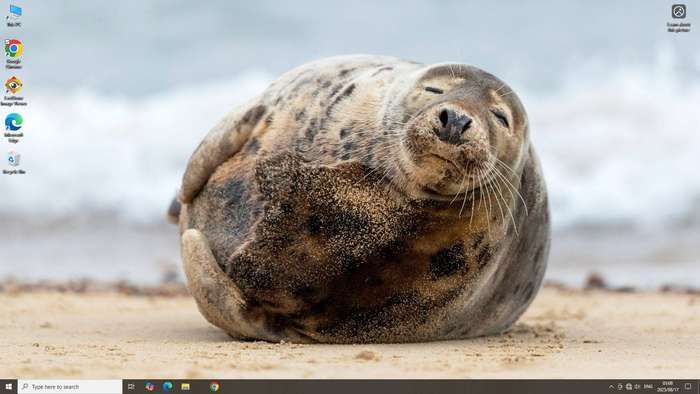Expand the hidden system tray icons
The width and height of the screenshot is (700, 394).
(x=611, y=386)
